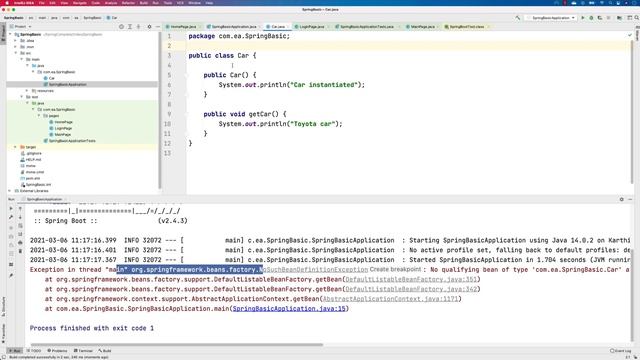
Task: Expand the .mvn folder
Action: tap(16, 47)
